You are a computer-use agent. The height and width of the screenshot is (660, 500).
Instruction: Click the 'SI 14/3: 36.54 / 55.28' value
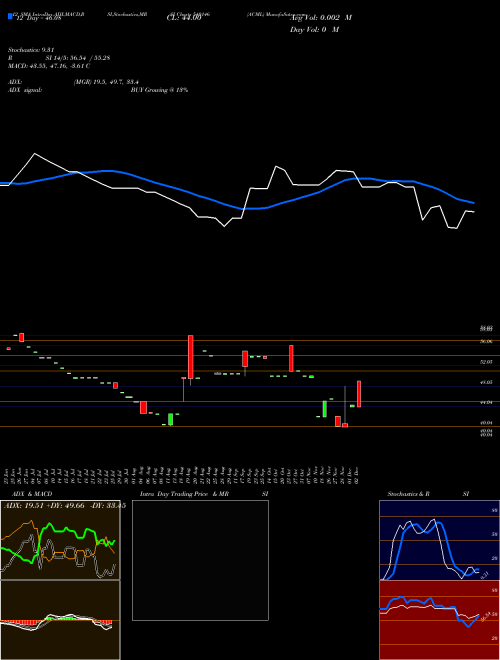(78, 58)
